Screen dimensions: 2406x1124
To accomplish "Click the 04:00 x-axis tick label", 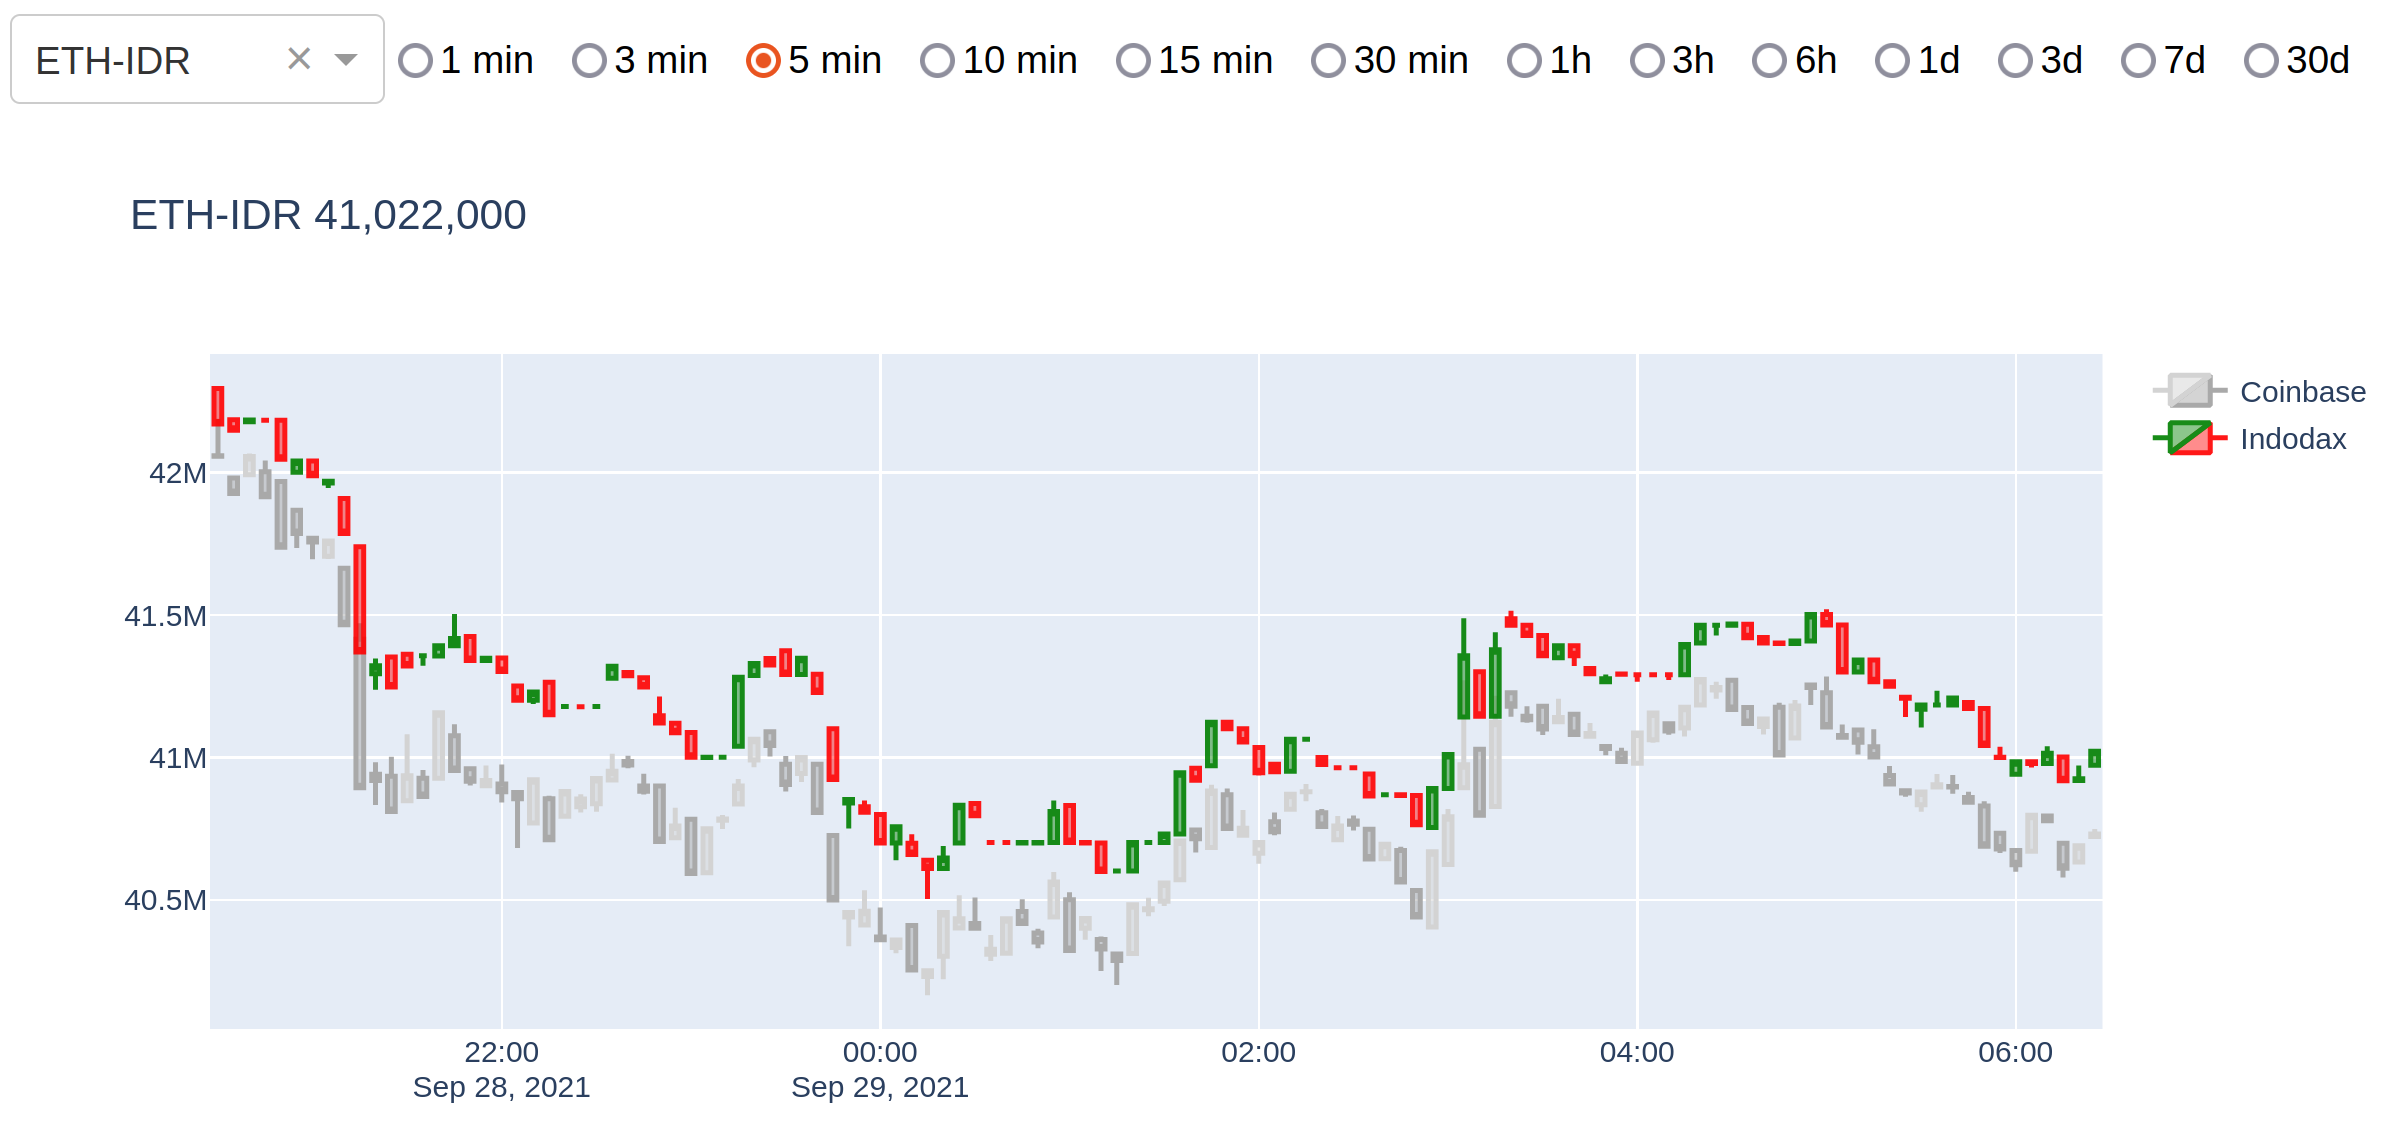I will pyautogui.click(x=1637, y=1052).
